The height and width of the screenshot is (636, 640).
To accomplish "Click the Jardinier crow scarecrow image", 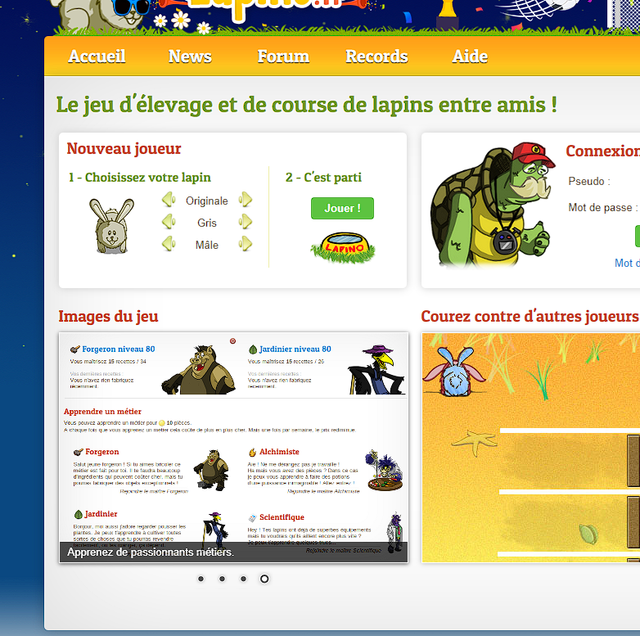I will click(x=376, y=370).
